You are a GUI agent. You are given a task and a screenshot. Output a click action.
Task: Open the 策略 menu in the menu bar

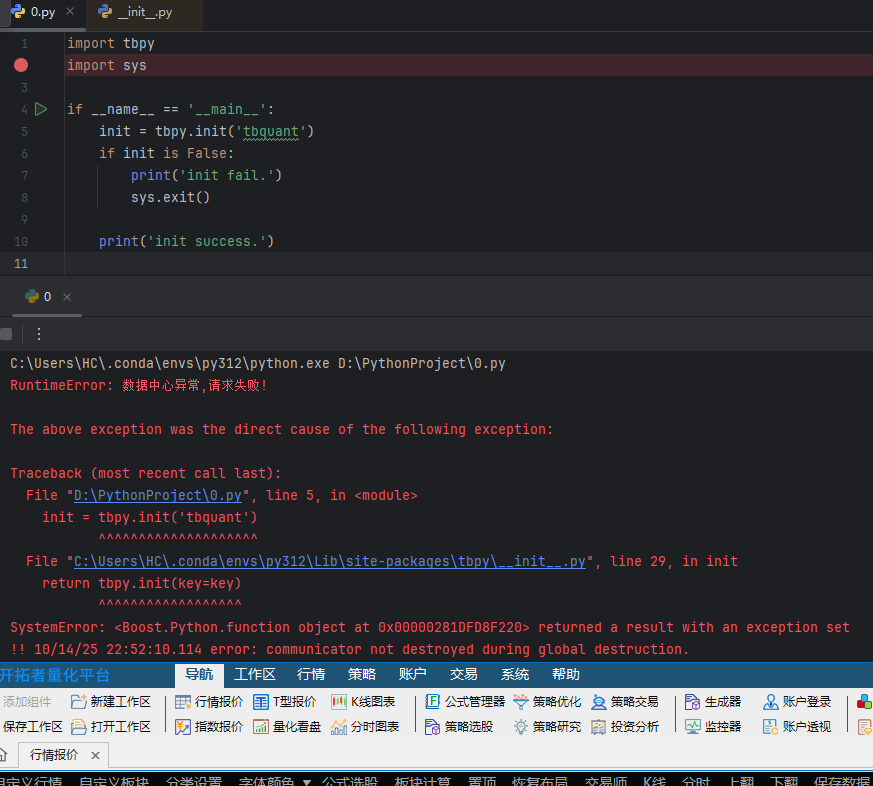pyautogui.click(x=361, y=675)
